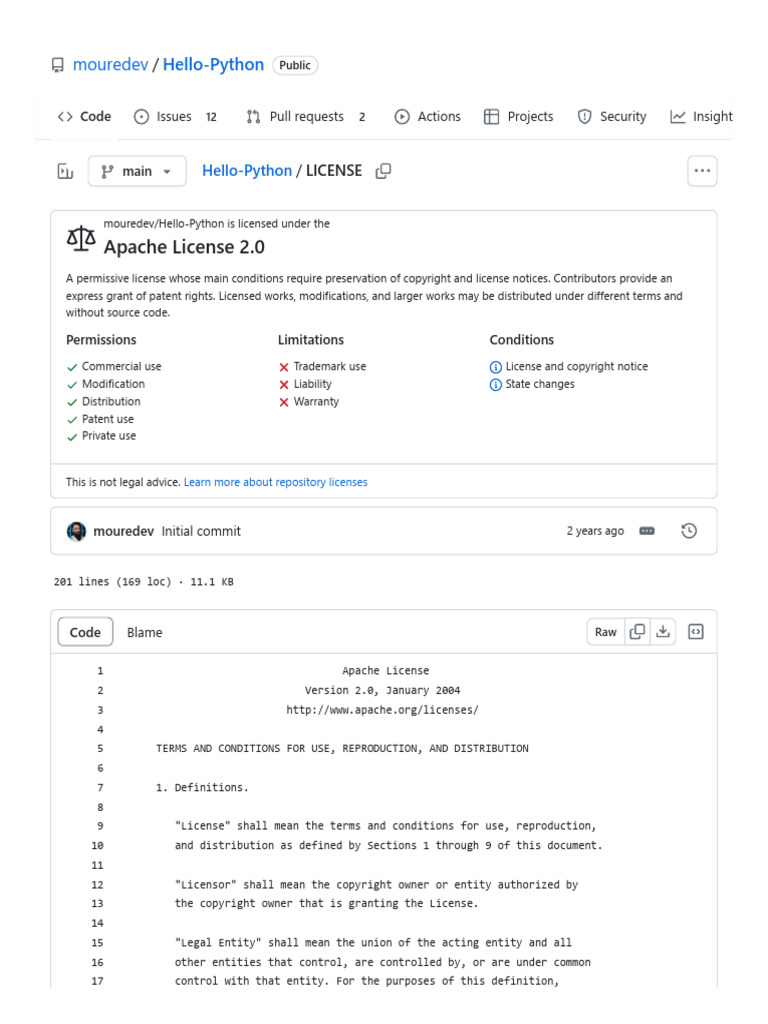This screenshot has height=1024, width=768.
Task: Open the three-dots more options menu
Action: tap(702, 171)
